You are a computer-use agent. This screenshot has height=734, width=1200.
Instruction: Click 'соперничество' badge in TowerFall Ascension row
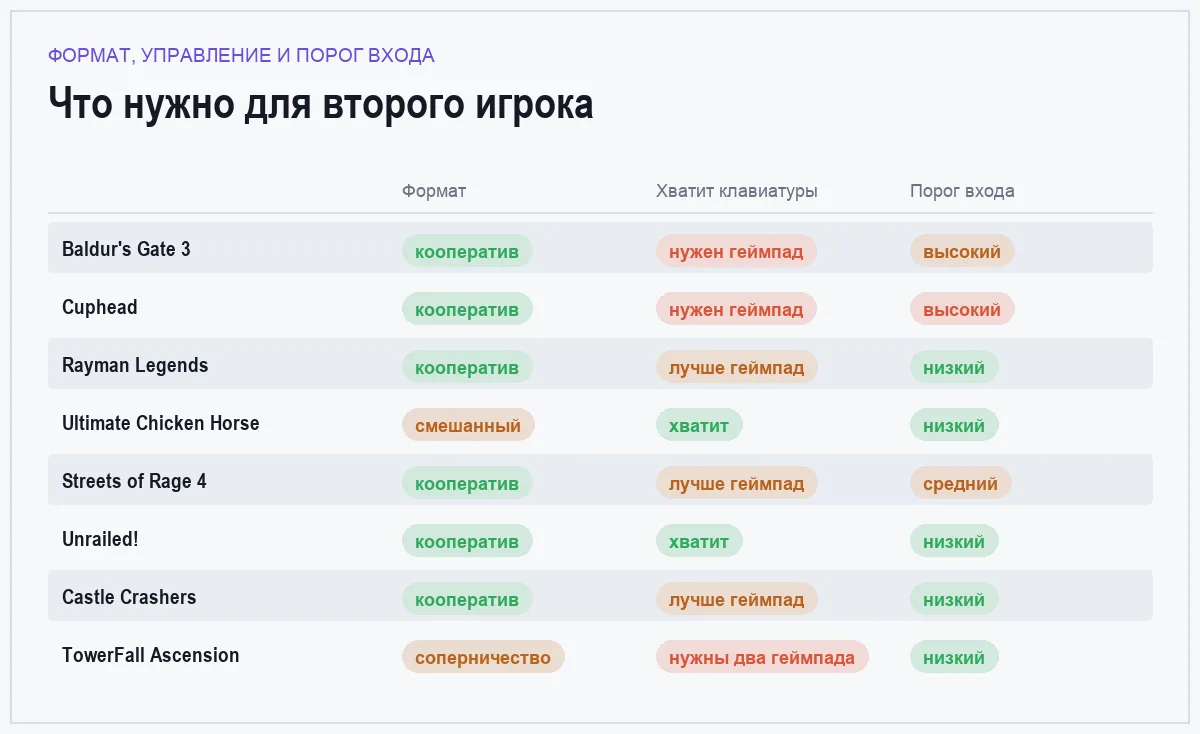pos(483,657)
